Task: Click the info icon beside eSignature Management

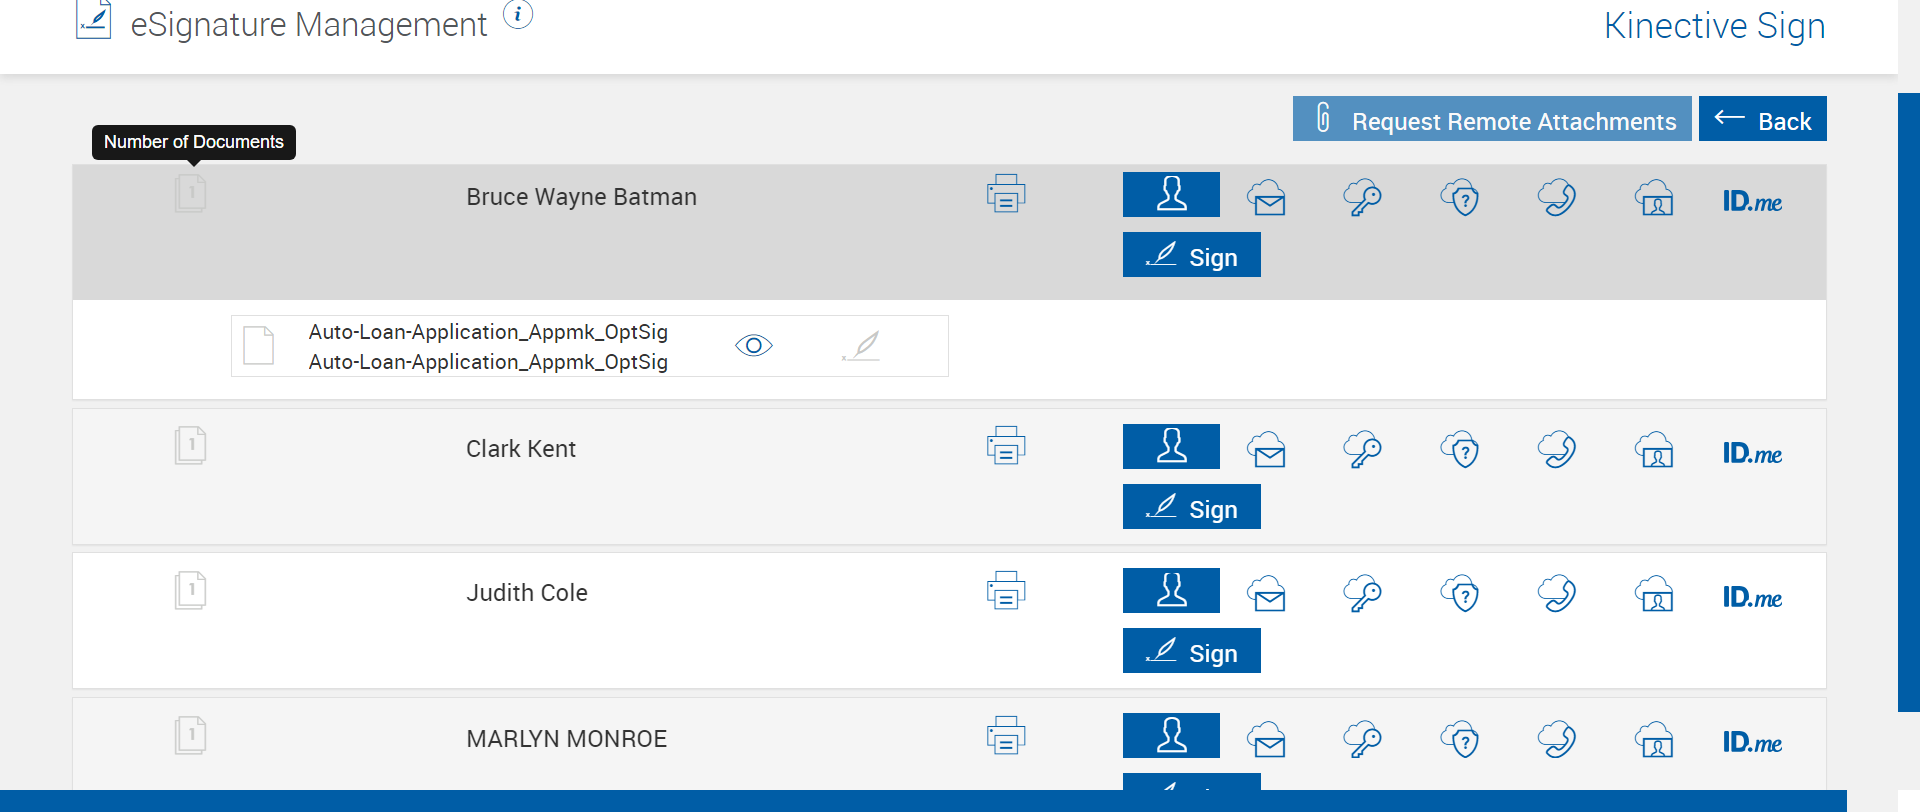Action: [518, 15]
